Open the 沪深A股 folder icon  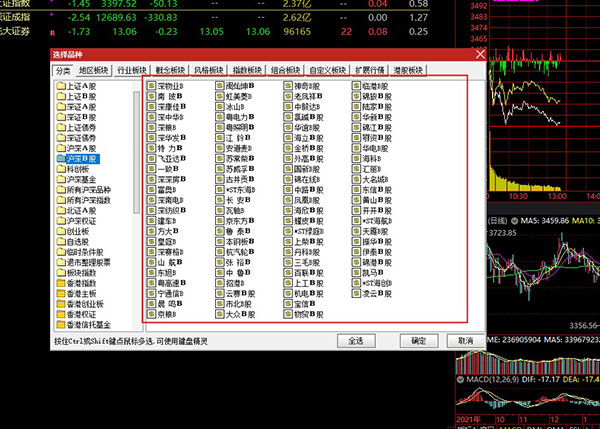coord(61,148)
